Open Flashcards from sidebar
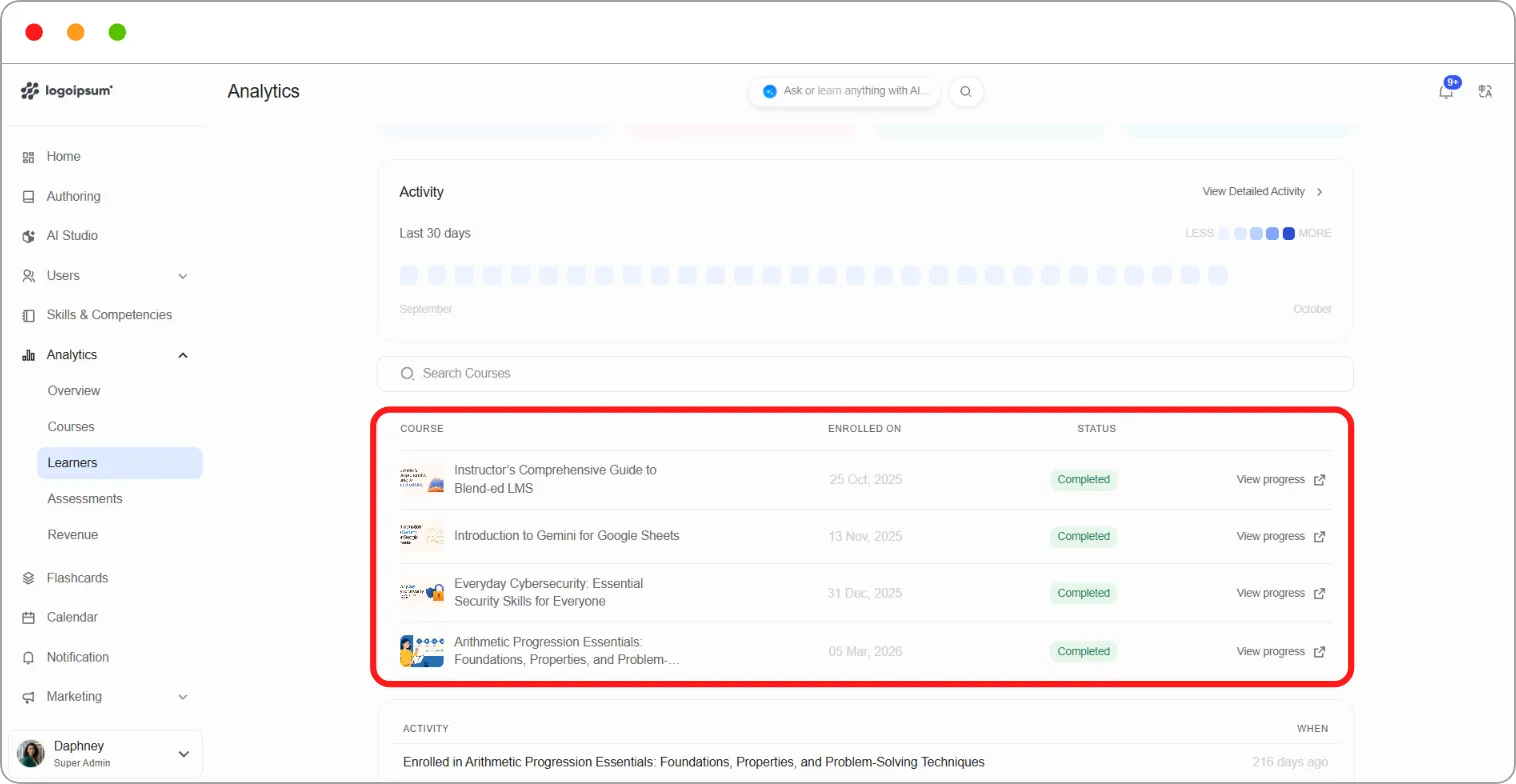This screenshot has width=1516, height=784. click(77, 578)
